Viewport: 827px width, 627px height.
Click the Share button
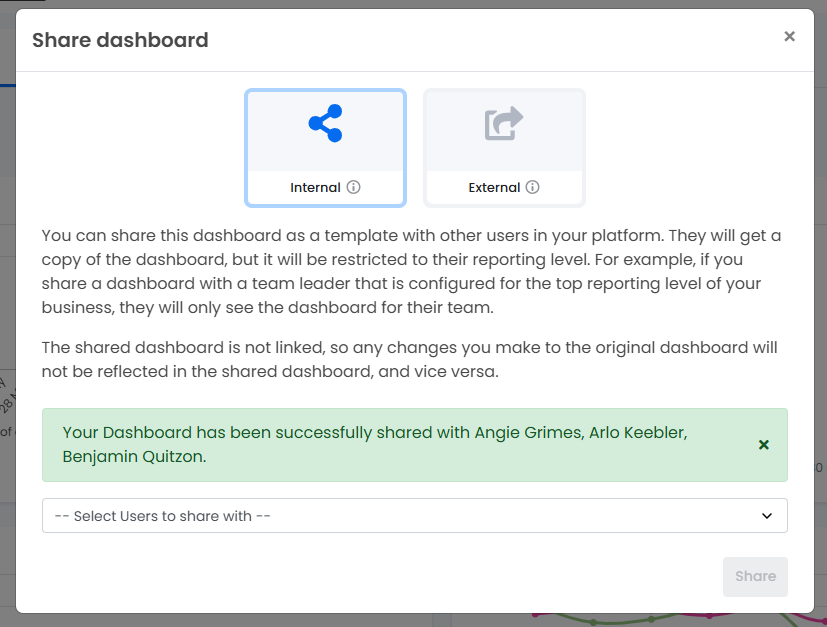755,576
